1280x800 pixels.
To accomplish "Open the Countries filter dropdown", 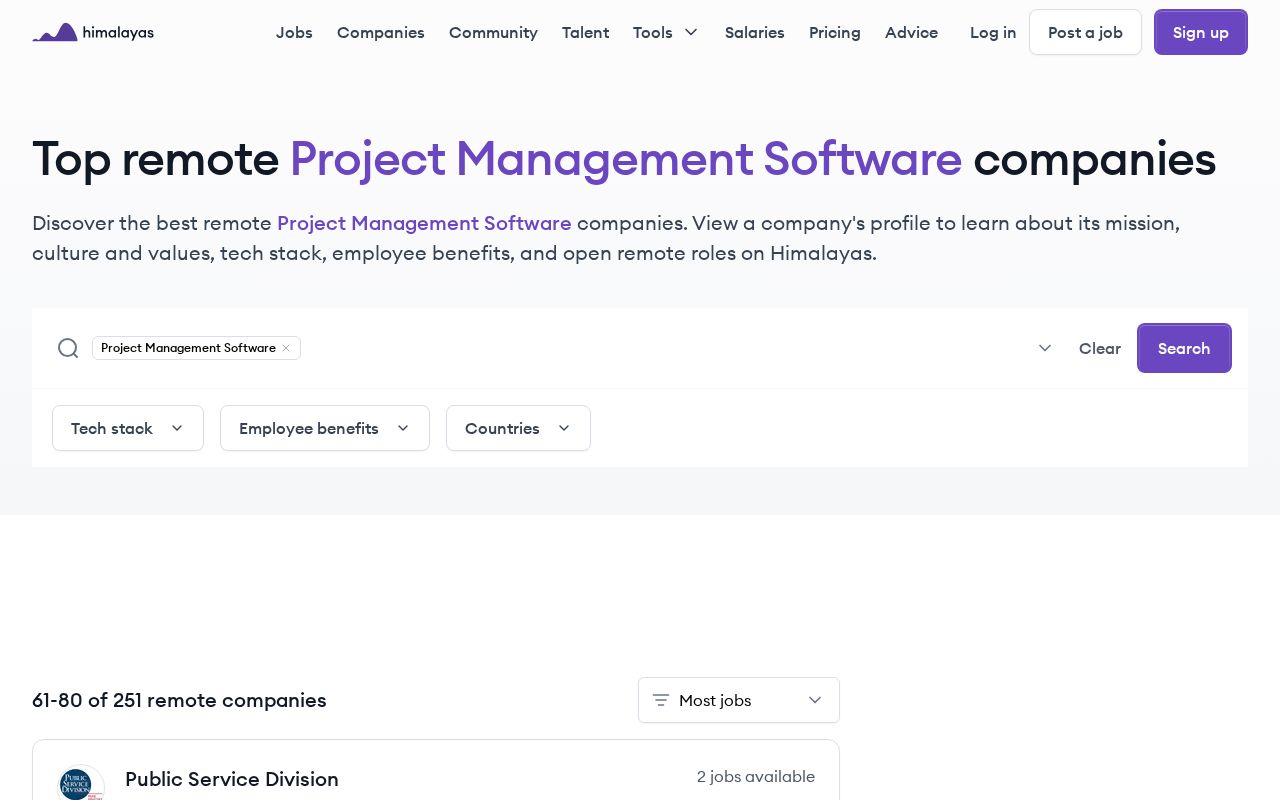I will [518, 428].
